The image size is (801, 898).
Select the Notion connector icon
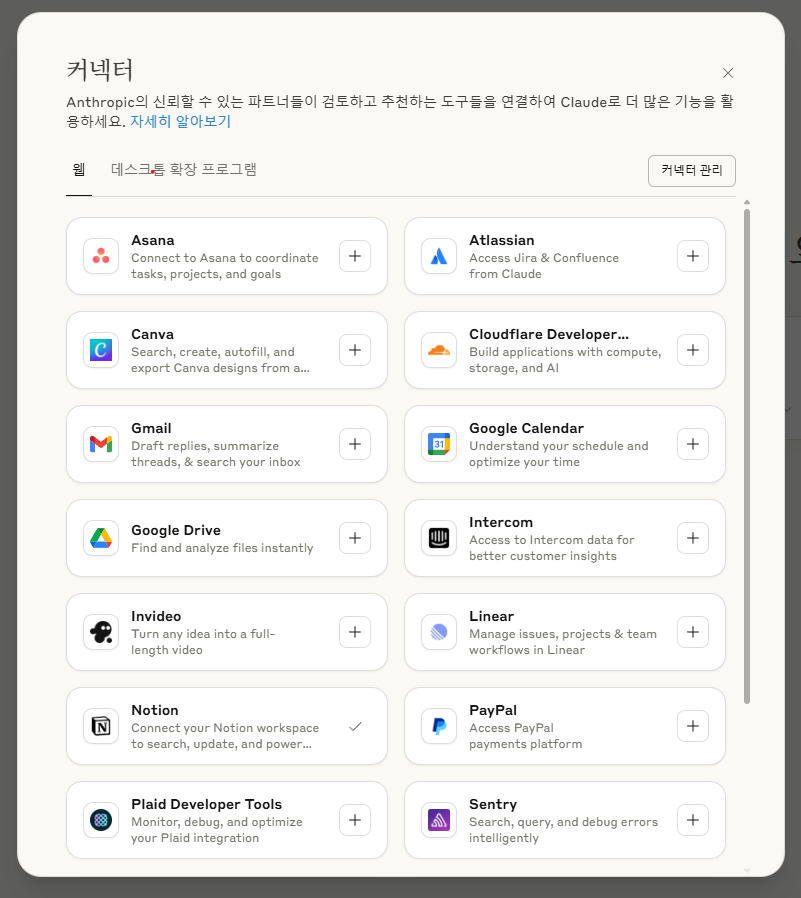coord(99,726)
